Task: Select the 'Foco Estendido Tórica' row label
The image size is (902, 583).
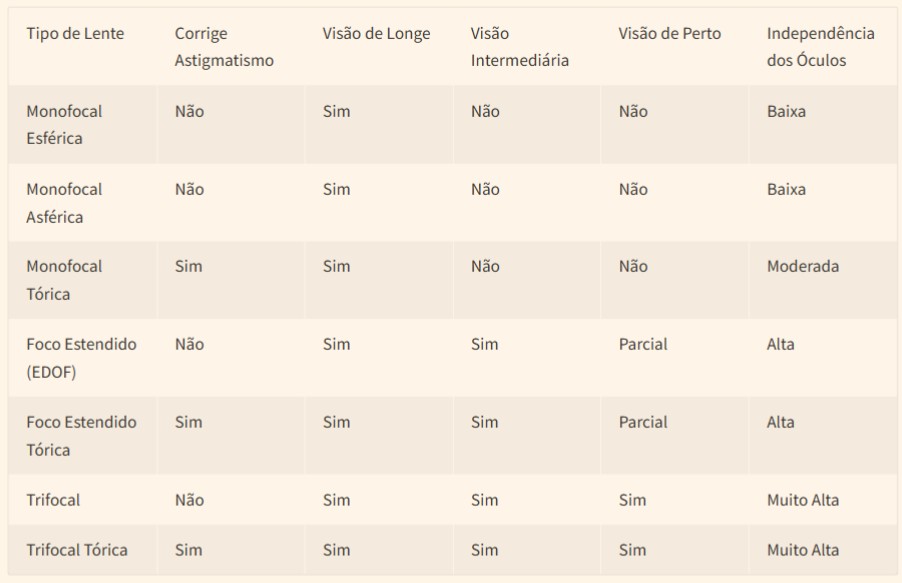Action: tap(81, 436)
